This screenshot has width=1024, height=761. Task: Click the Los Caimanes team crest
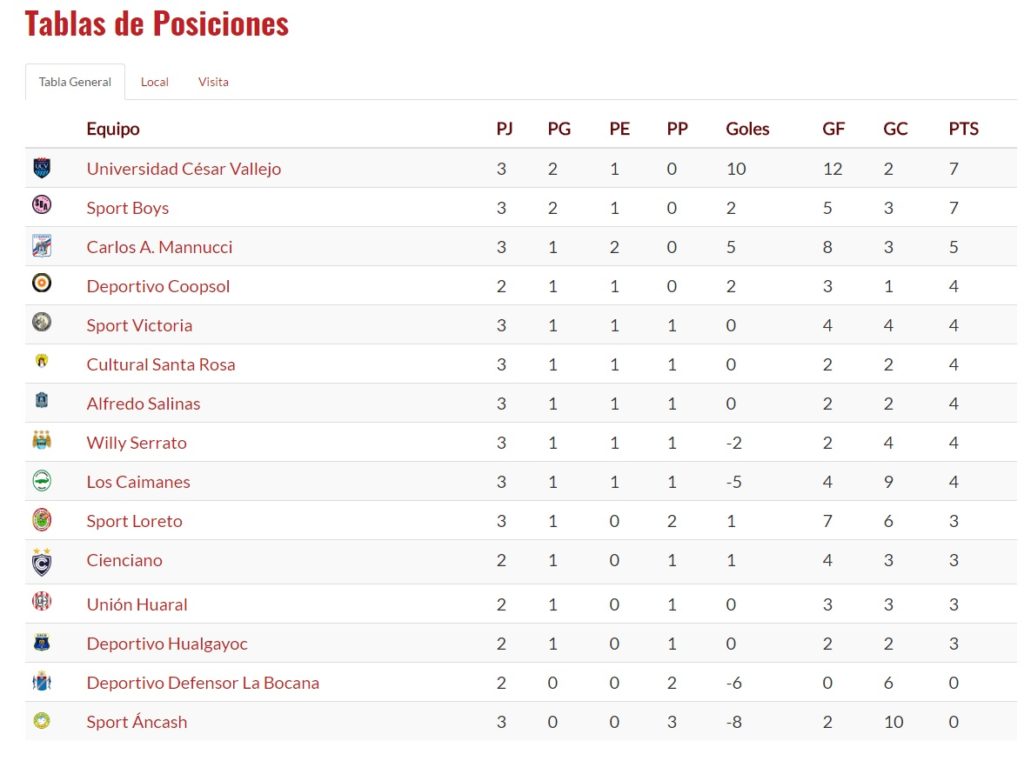tap(42, 481)
